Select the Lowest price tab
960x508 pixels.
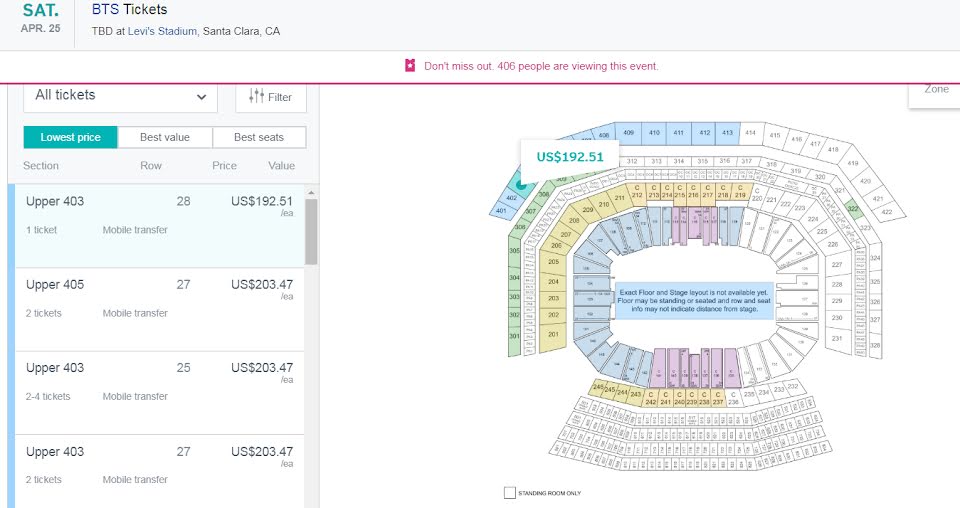pos(70,137)
